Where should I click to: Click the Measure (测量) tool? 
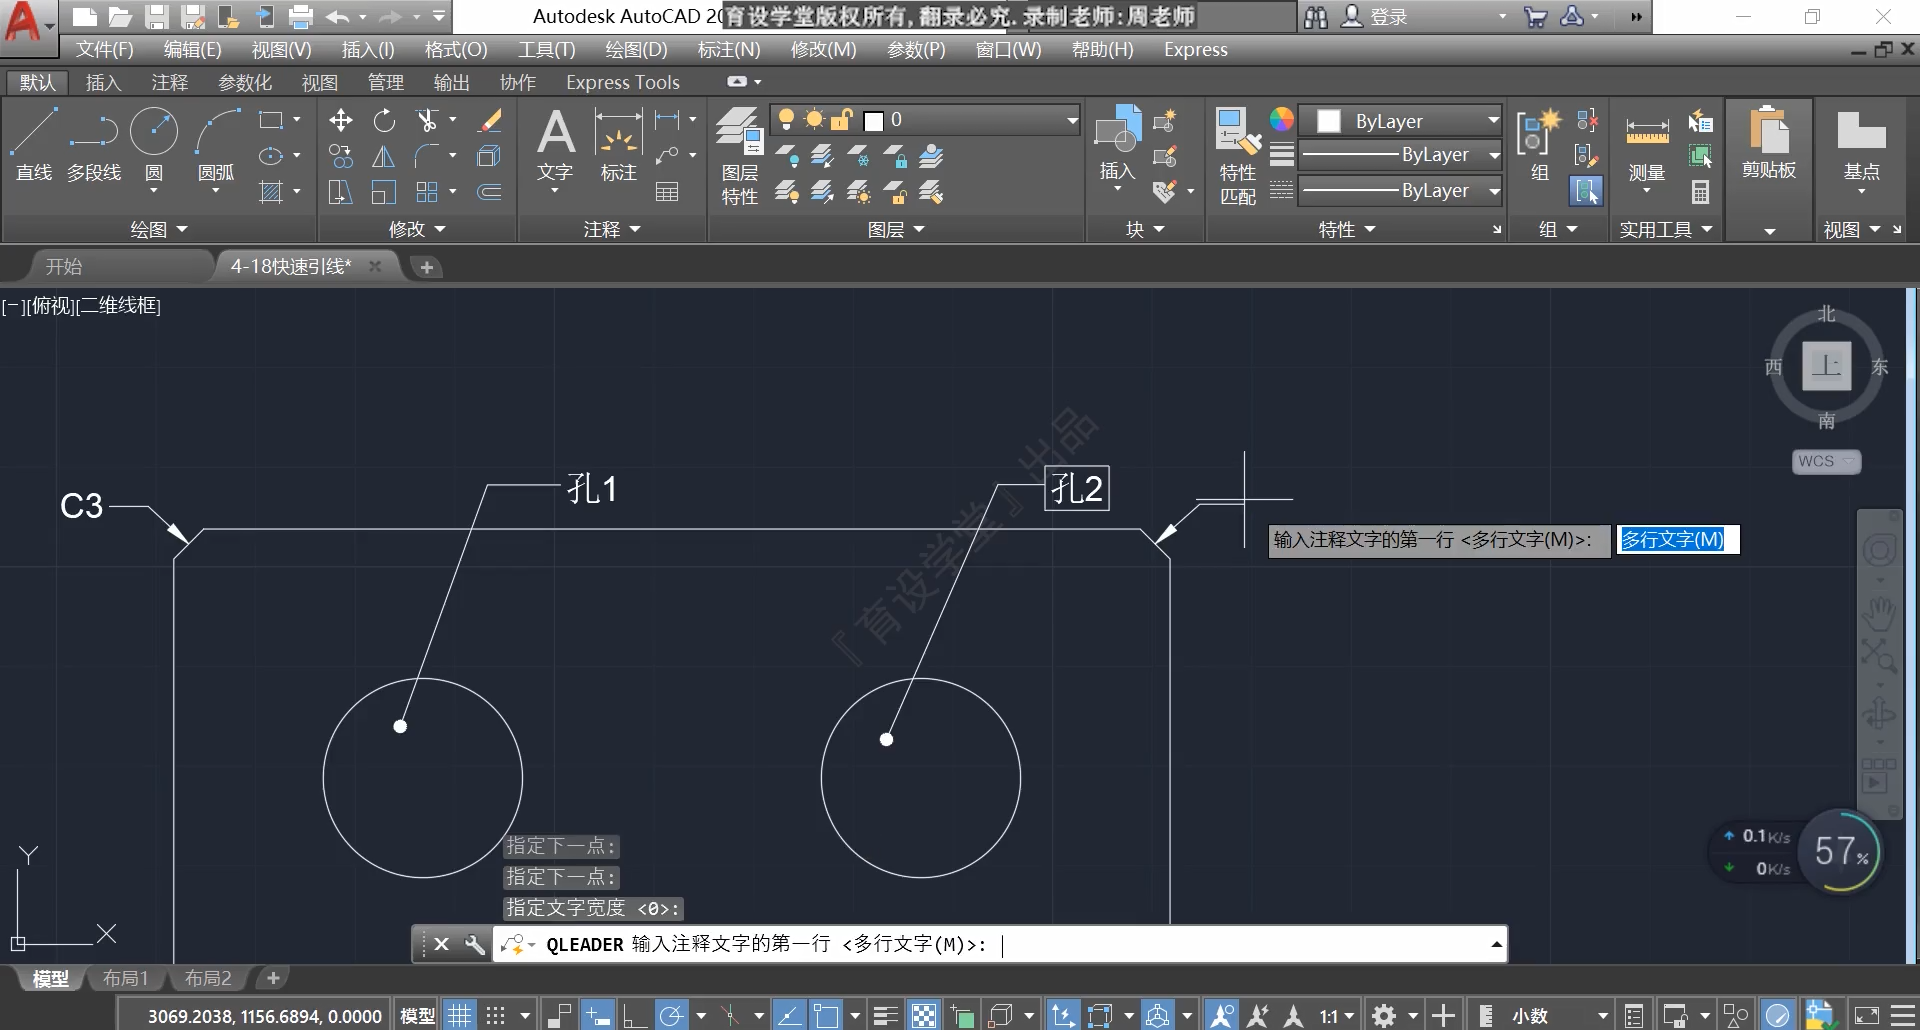(x=1647, y=145)
